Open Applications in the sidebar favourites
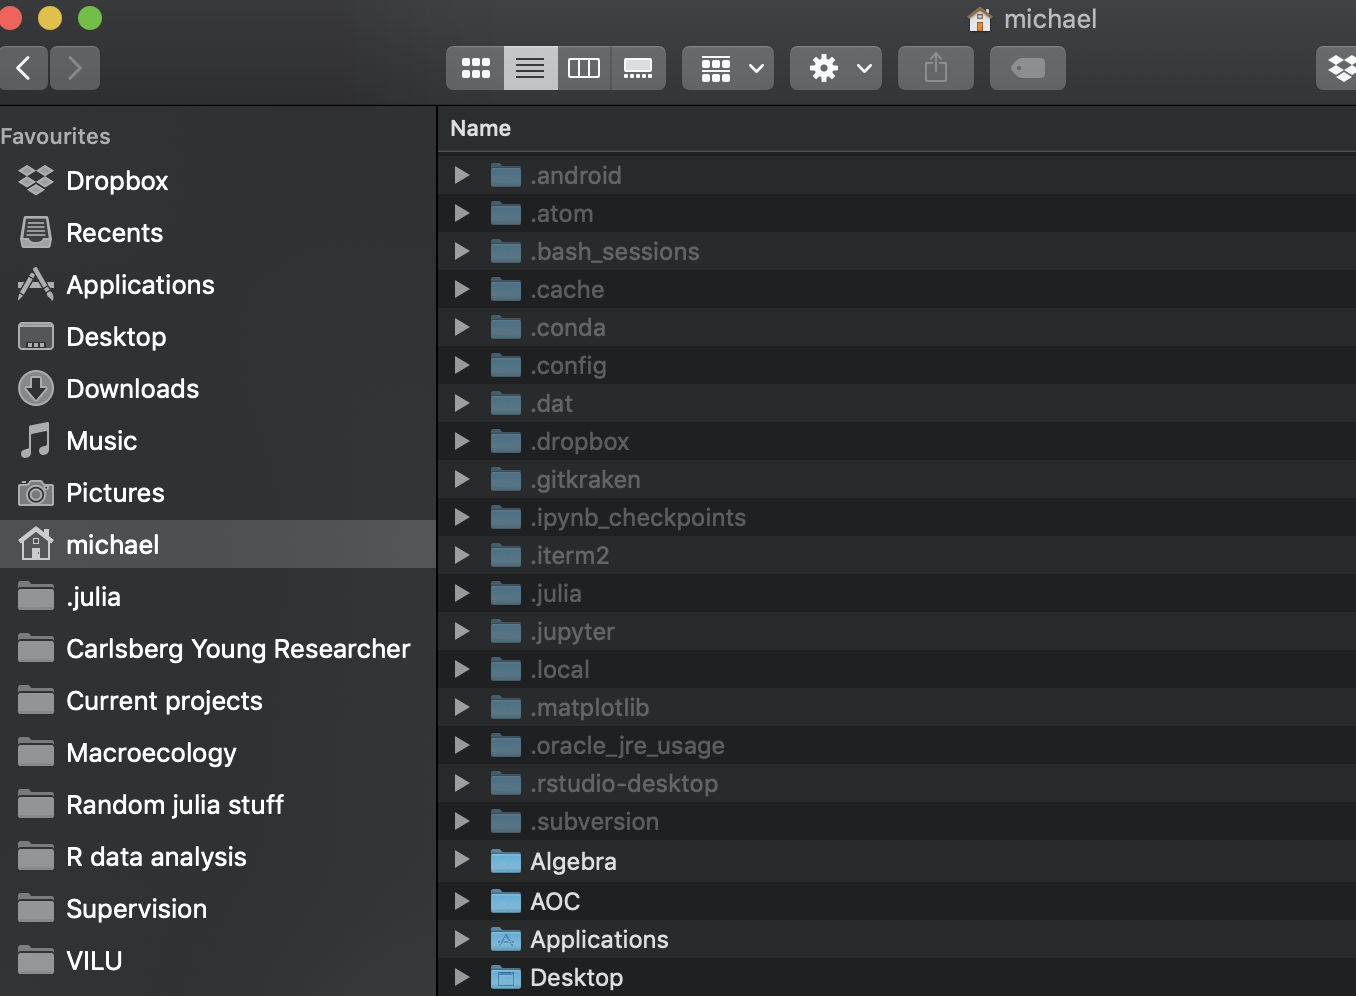Screen dimensions: 1356x996 pos(218,285)
